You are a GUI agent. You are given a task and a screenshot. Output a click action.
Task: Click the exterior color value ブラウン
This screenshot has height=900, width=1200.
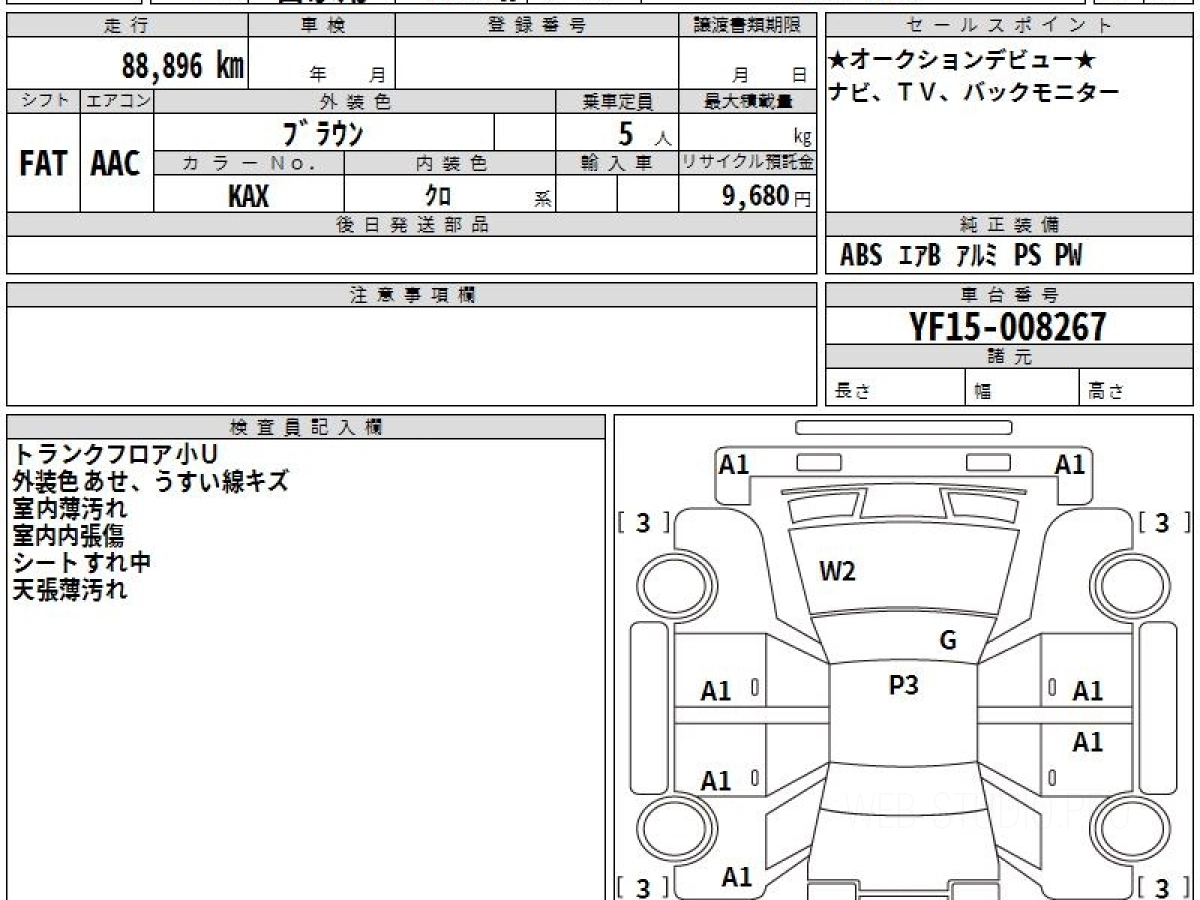pos(322,133)
